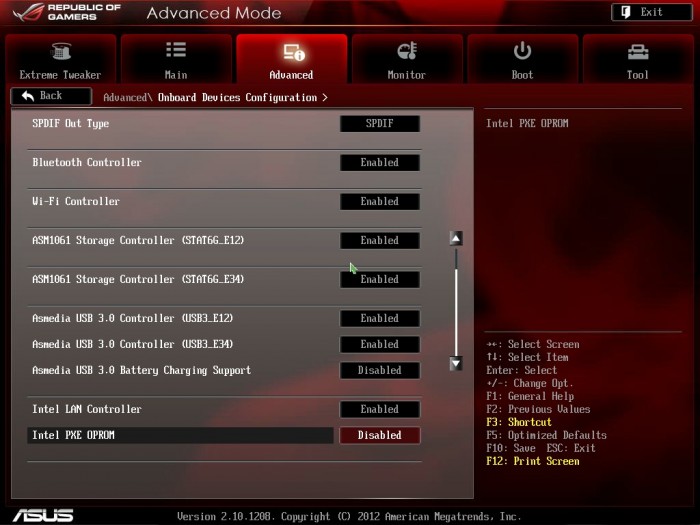Screen dimensions: 700x525
Task: Click the Intel PXE OPROM help description
Action: (x=527, y=124)
